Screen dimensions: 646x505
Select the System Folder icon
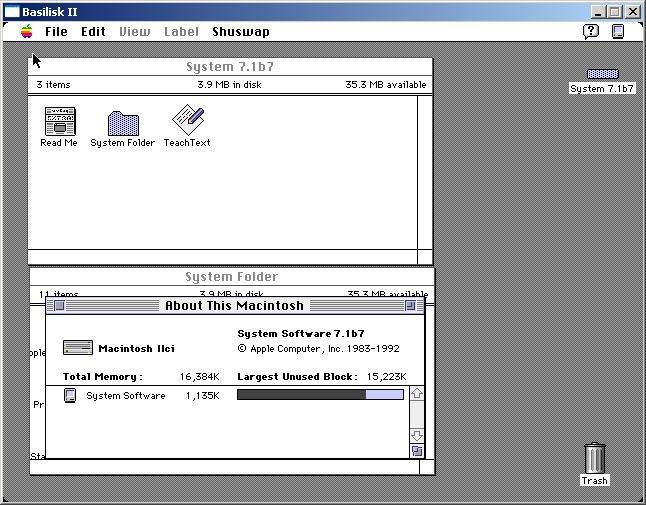(123, 123)
